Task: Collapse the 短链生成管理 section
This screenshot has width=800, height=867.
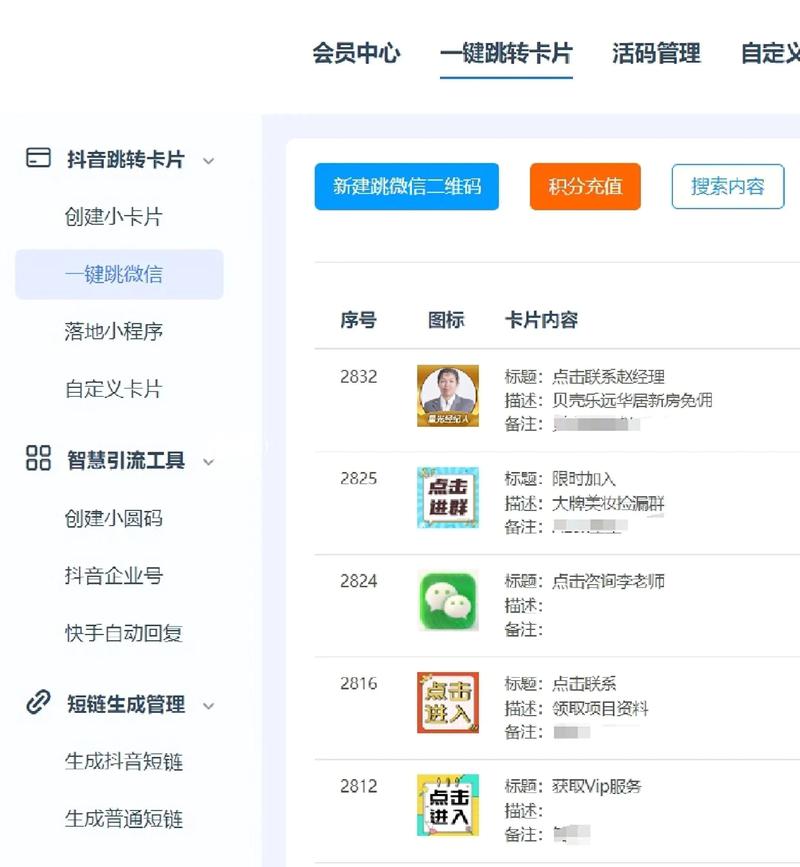Action: [x=207, y=705]
